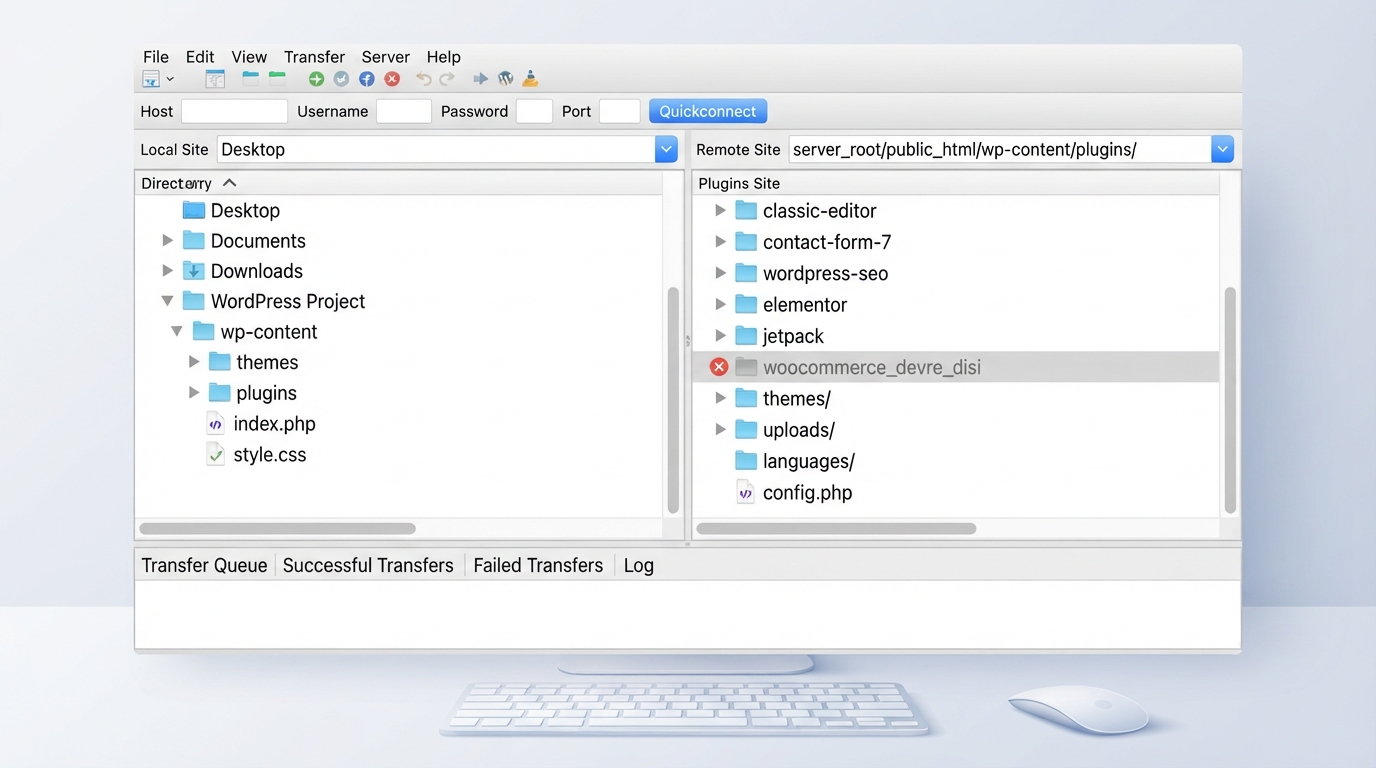Open the Server menu
This screenshot has height=768, width=1376.
386,57
